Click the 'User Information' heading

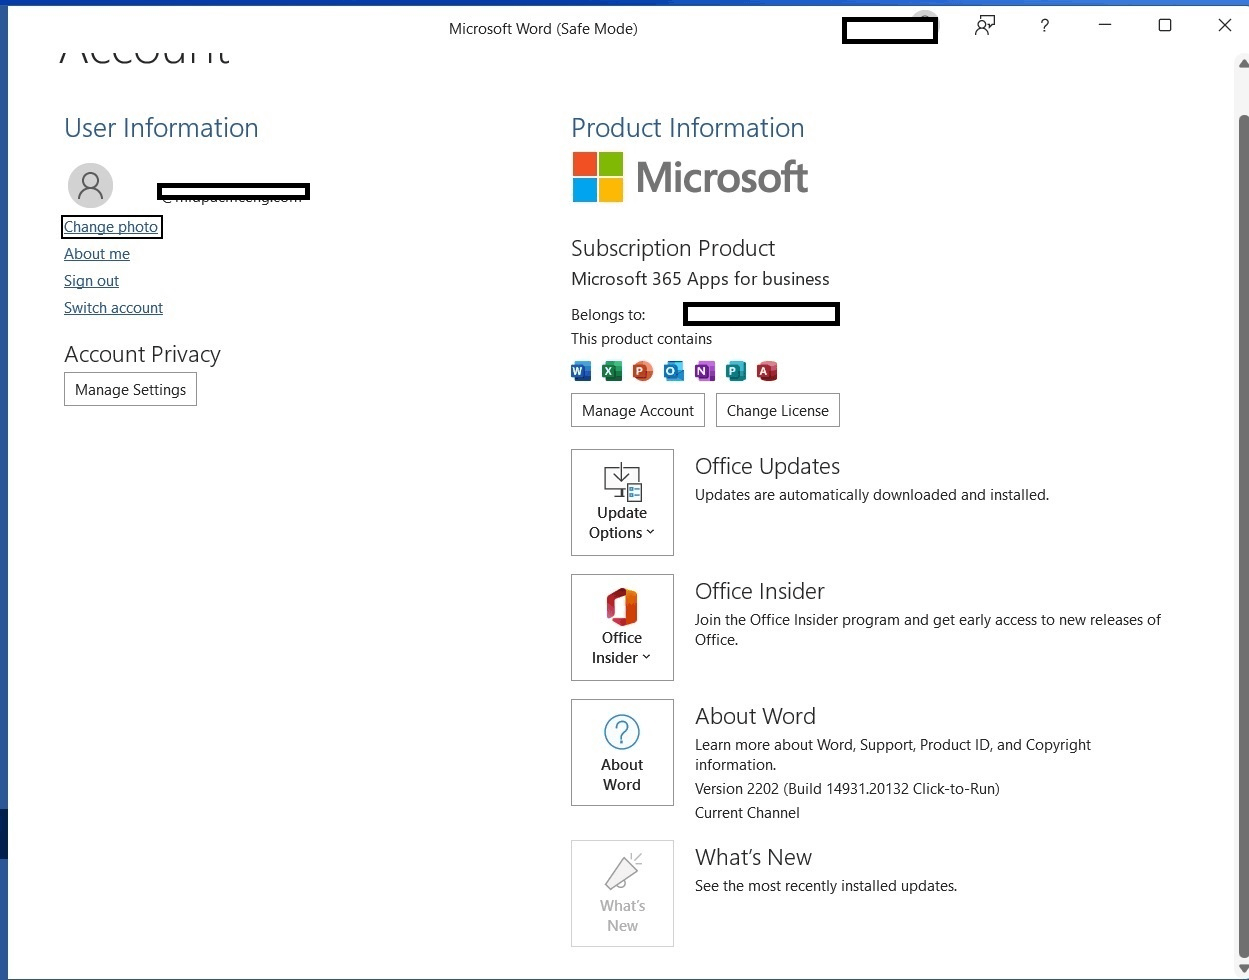pyautogui.click(x=161, y=128)
